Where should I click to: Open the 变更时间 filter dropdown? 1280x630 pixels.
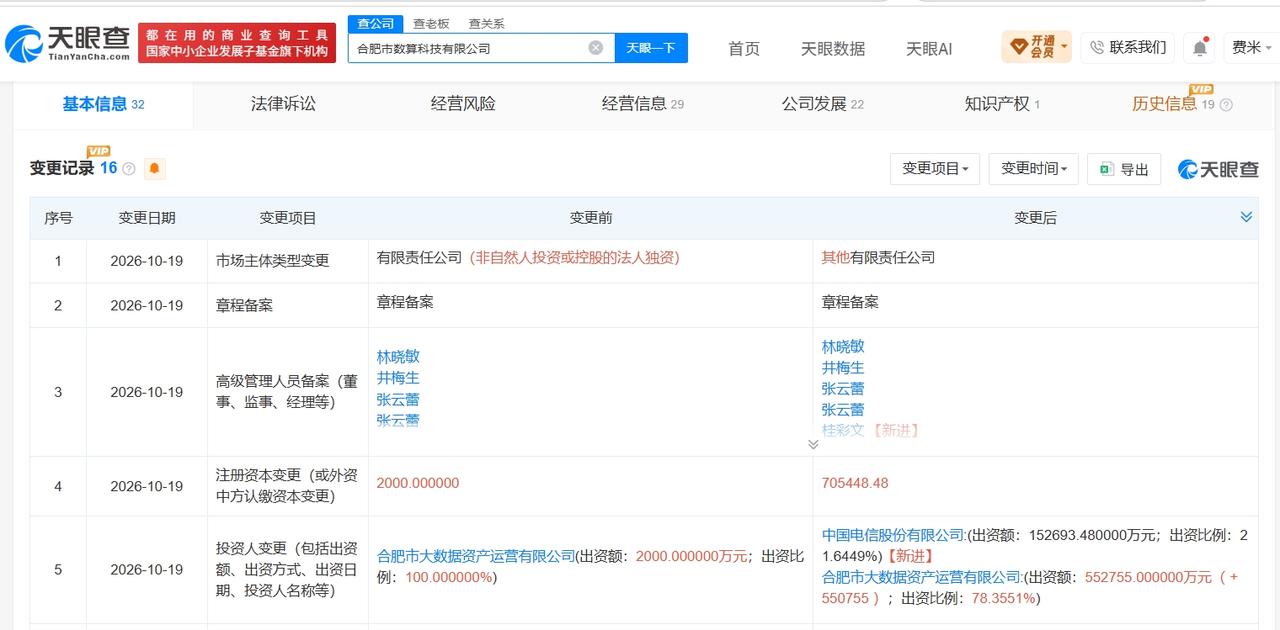[x=1034, y=169]
